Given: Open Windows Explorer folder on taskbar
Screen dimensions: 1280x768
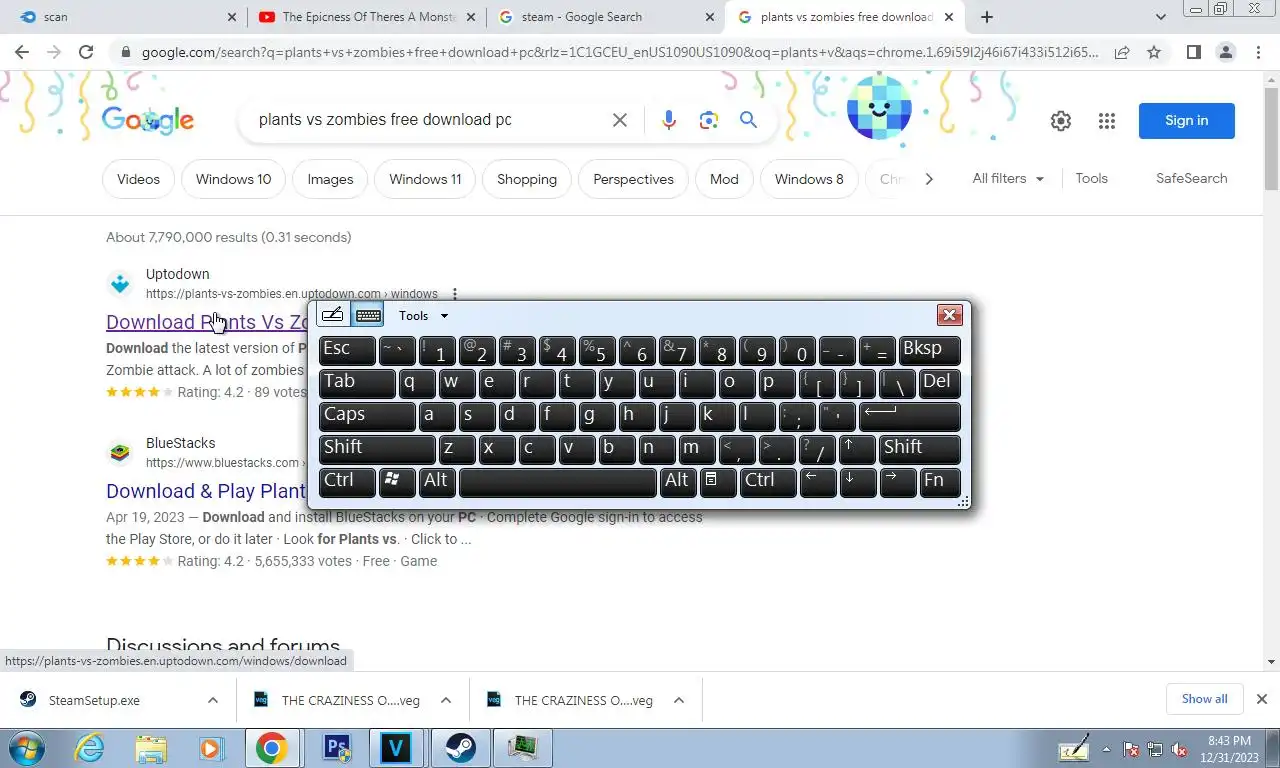Looking at the screenshot, I should 151,748.
